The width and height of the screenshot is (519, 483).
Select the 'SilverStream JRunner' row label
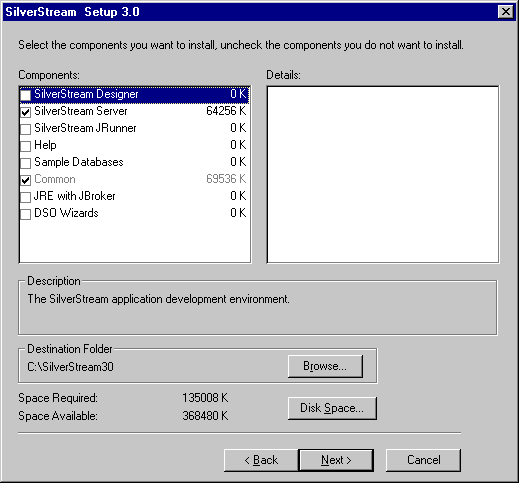[x=85, y=128]
